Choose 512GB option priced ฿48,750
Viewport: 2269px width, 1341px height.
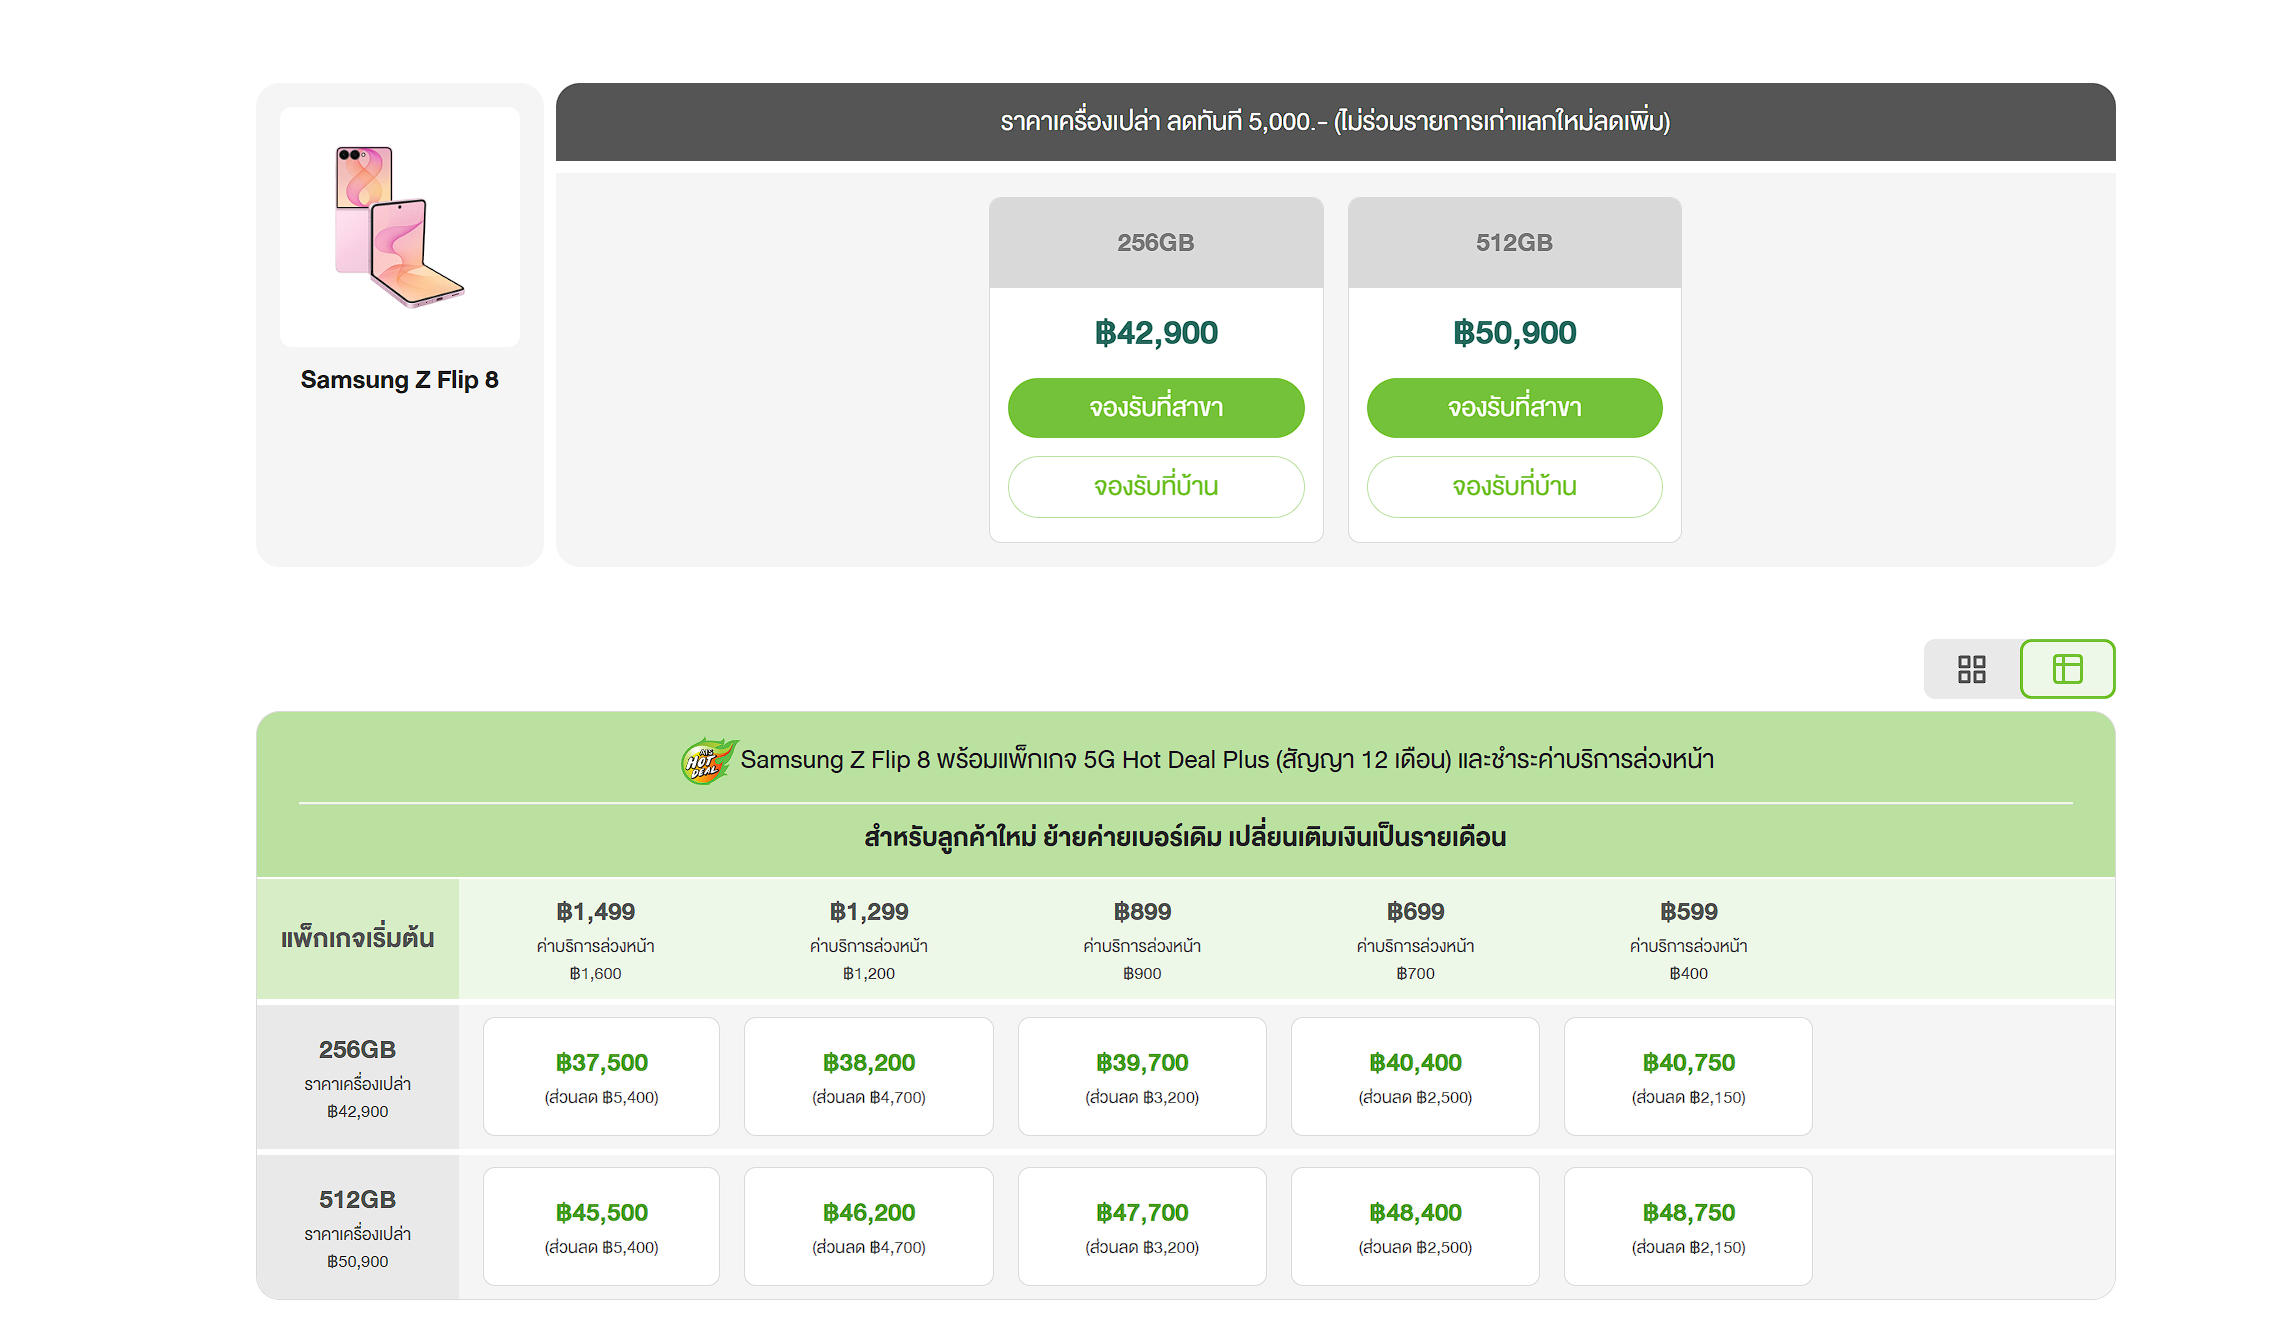tap(1688, 1227)
